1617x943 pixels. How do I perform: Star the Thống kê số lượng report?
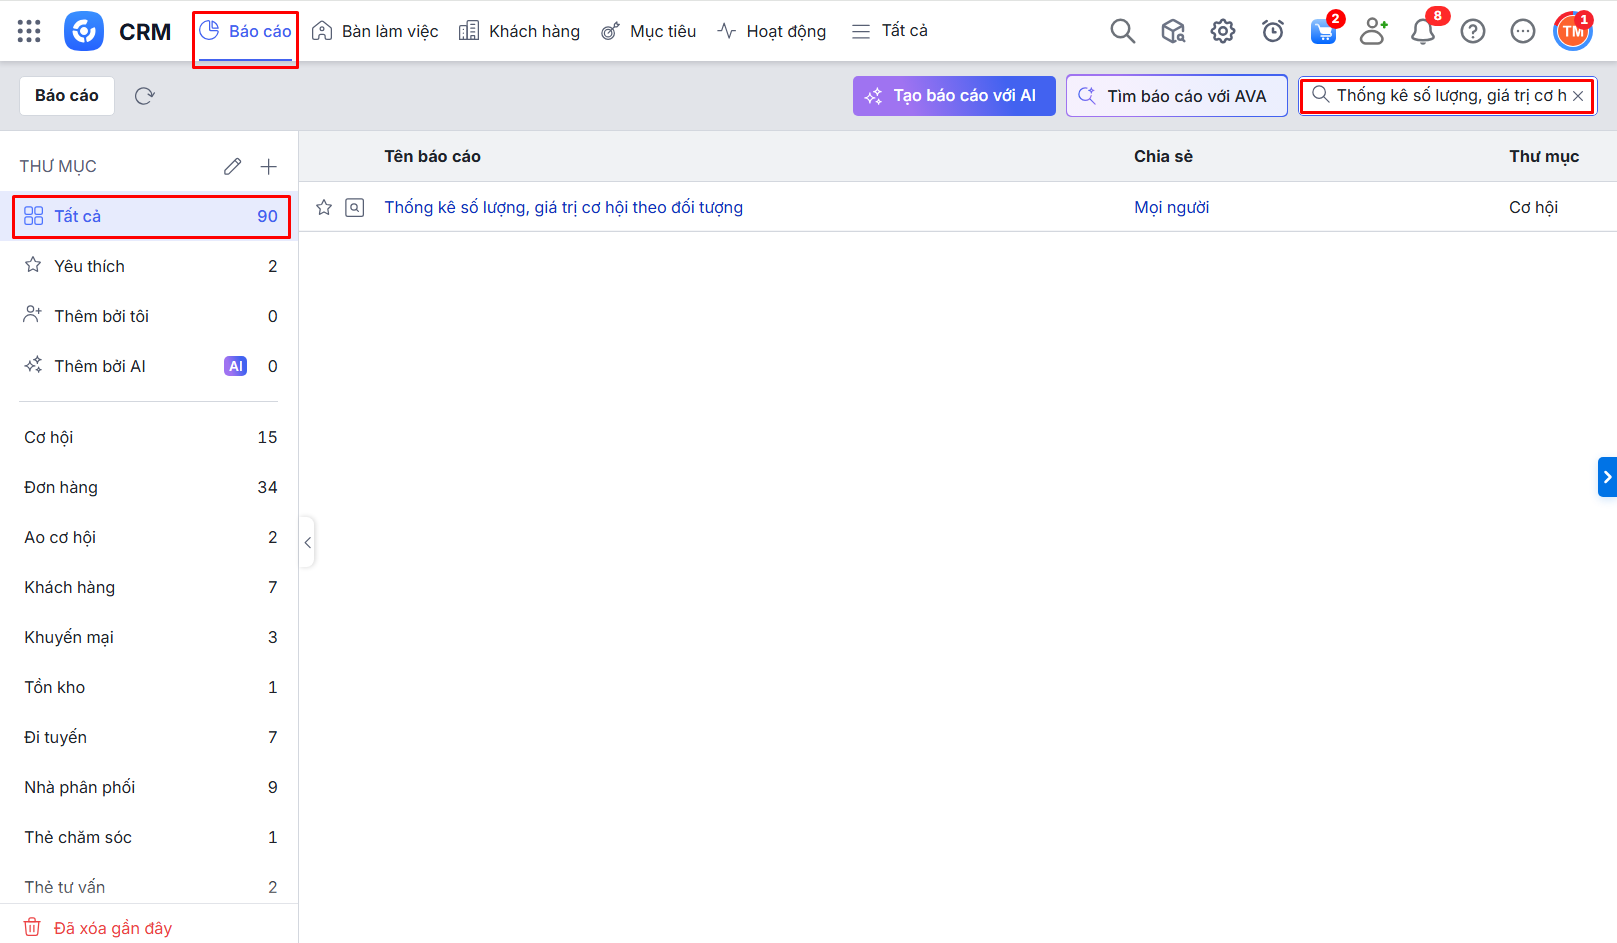click(x=324, y=207)
